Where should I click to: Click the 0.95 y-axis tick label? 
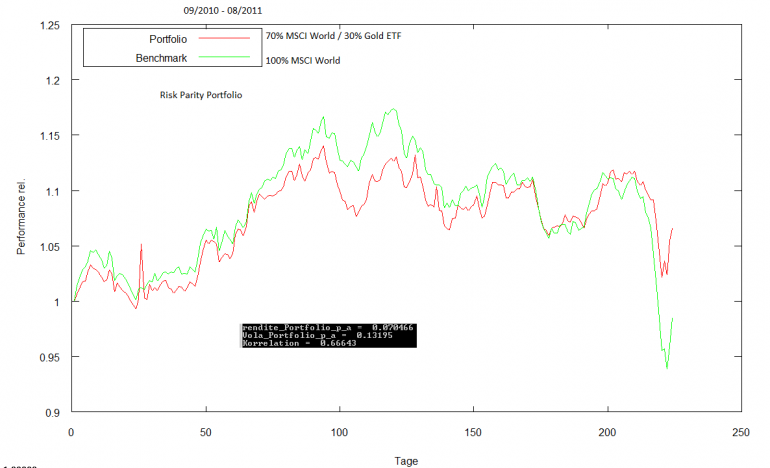point(50,358)
